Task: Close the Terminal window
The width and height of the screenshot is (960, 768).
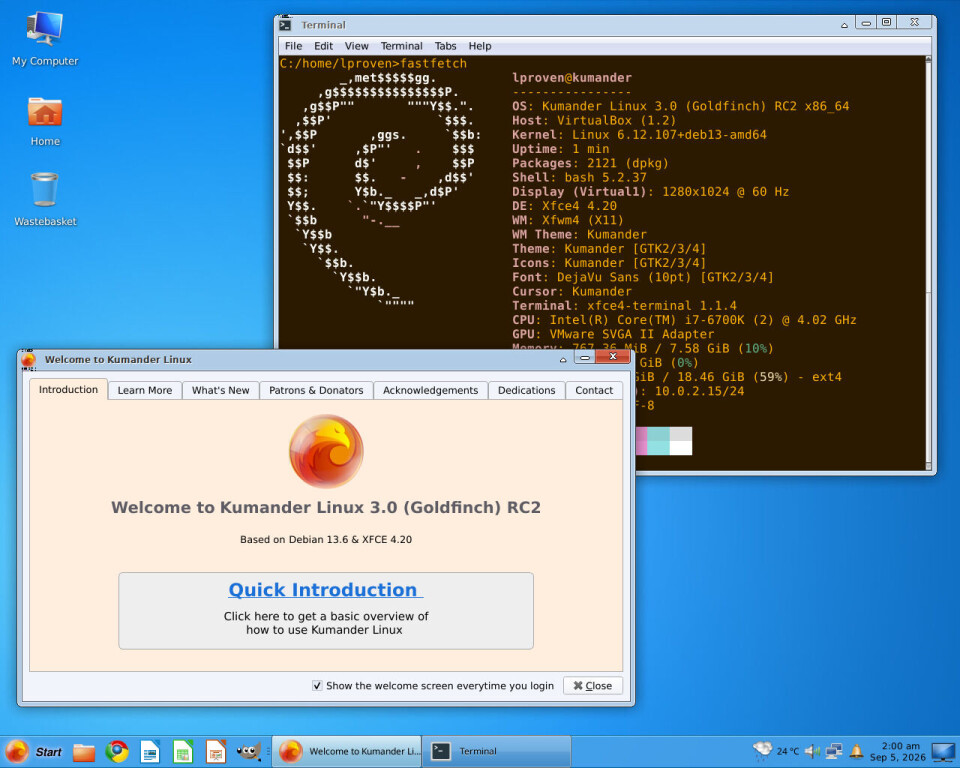Action: (914, 23)
